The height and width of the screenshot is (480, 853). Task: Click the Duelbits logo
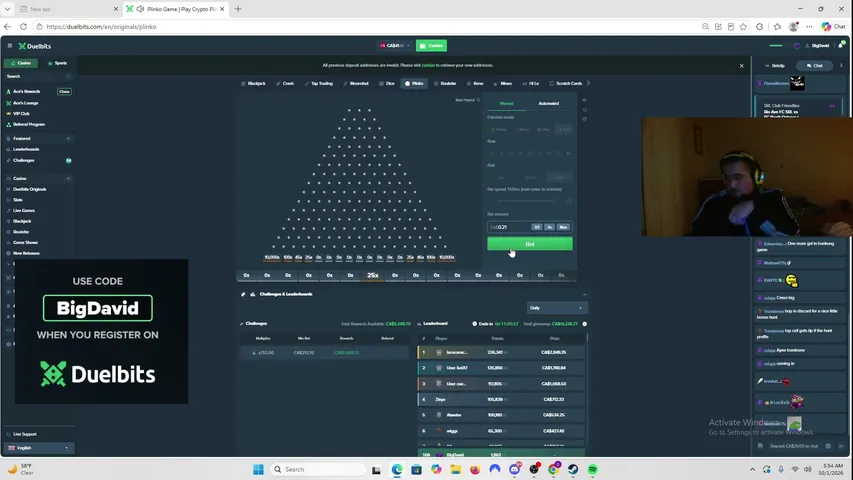point(35,46)
